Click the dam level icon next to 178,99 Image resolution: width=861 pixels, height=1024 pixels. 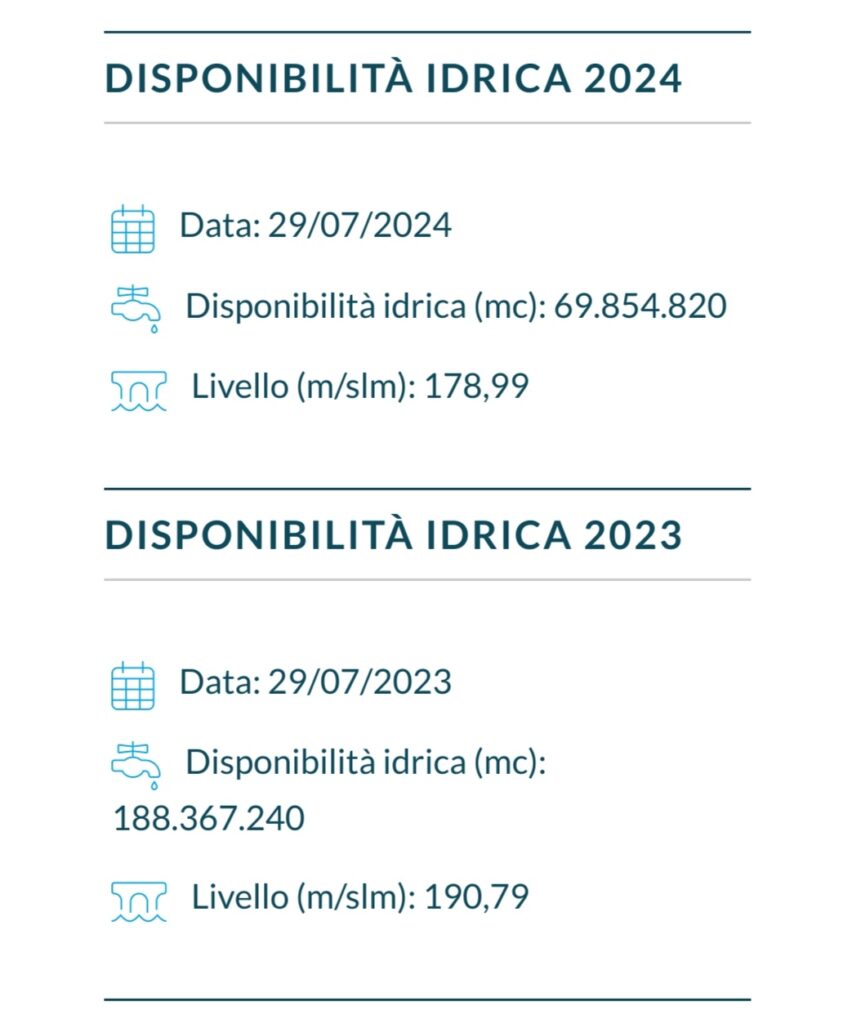(138, 391)
